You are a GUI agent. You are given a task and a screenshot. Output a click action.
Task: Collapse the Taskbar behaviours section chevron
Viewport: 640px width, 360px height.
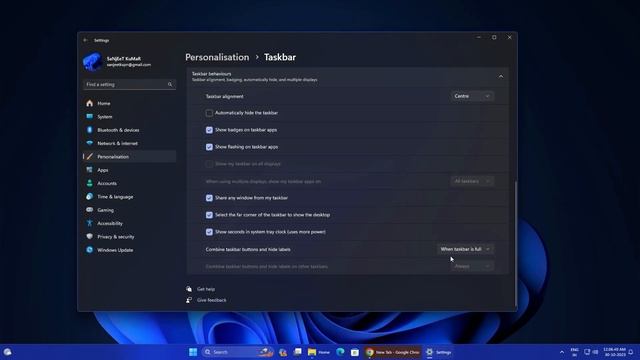[x=501, y=77]
